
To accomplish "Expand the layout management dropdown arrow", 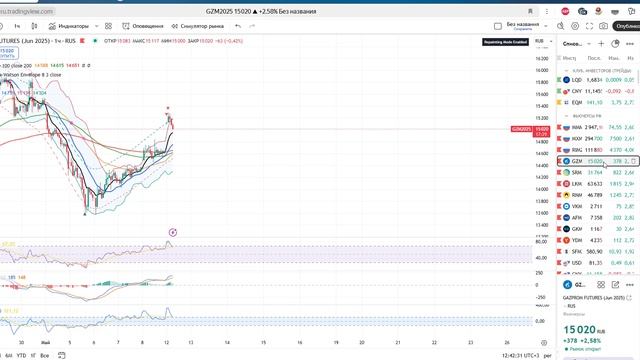I will pyautogui.click(x=546, y=26).
